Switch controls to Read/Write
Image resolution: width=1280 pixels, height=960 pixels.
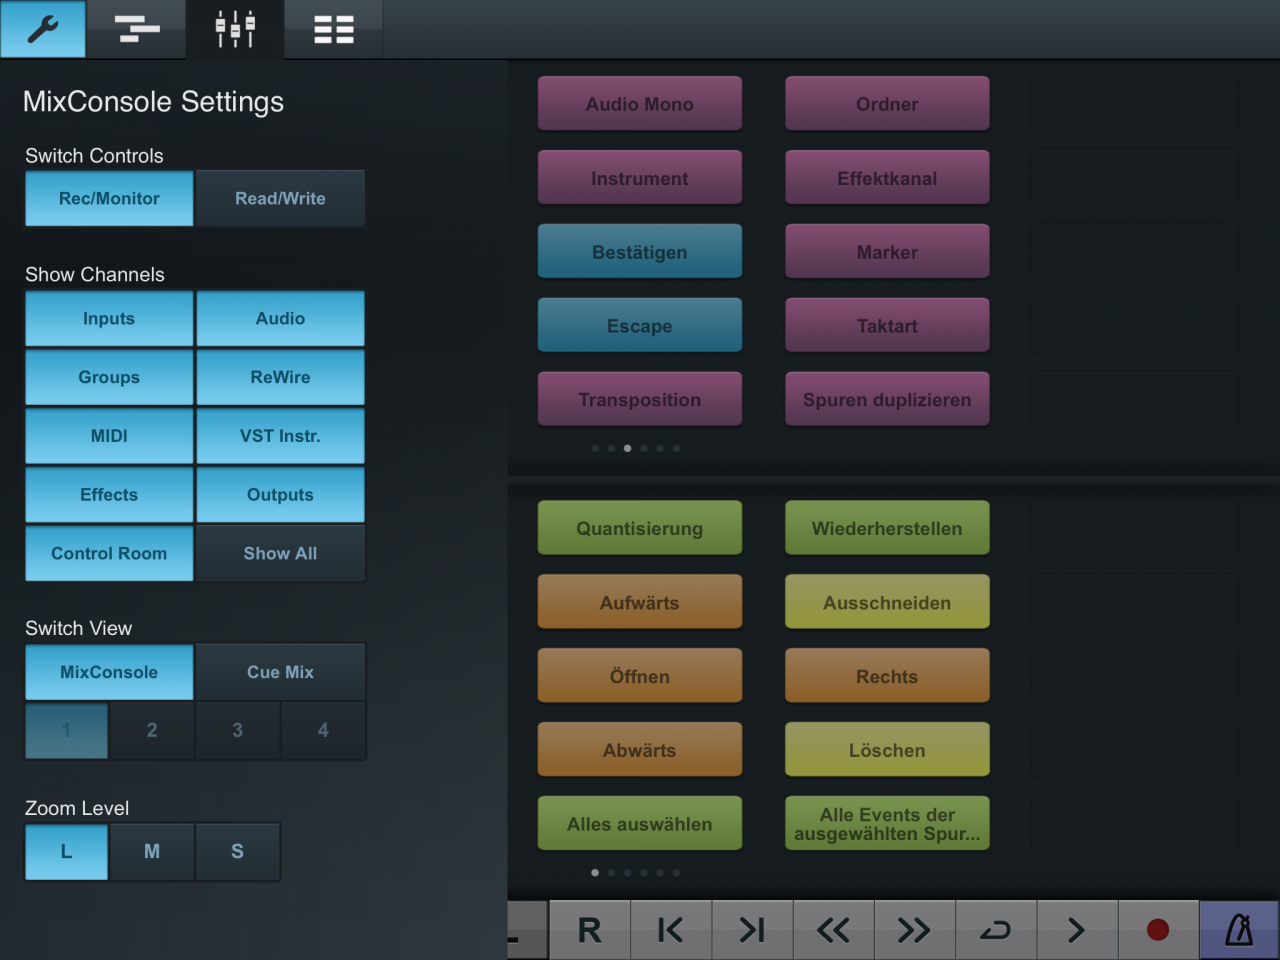[x=280, y=198]
